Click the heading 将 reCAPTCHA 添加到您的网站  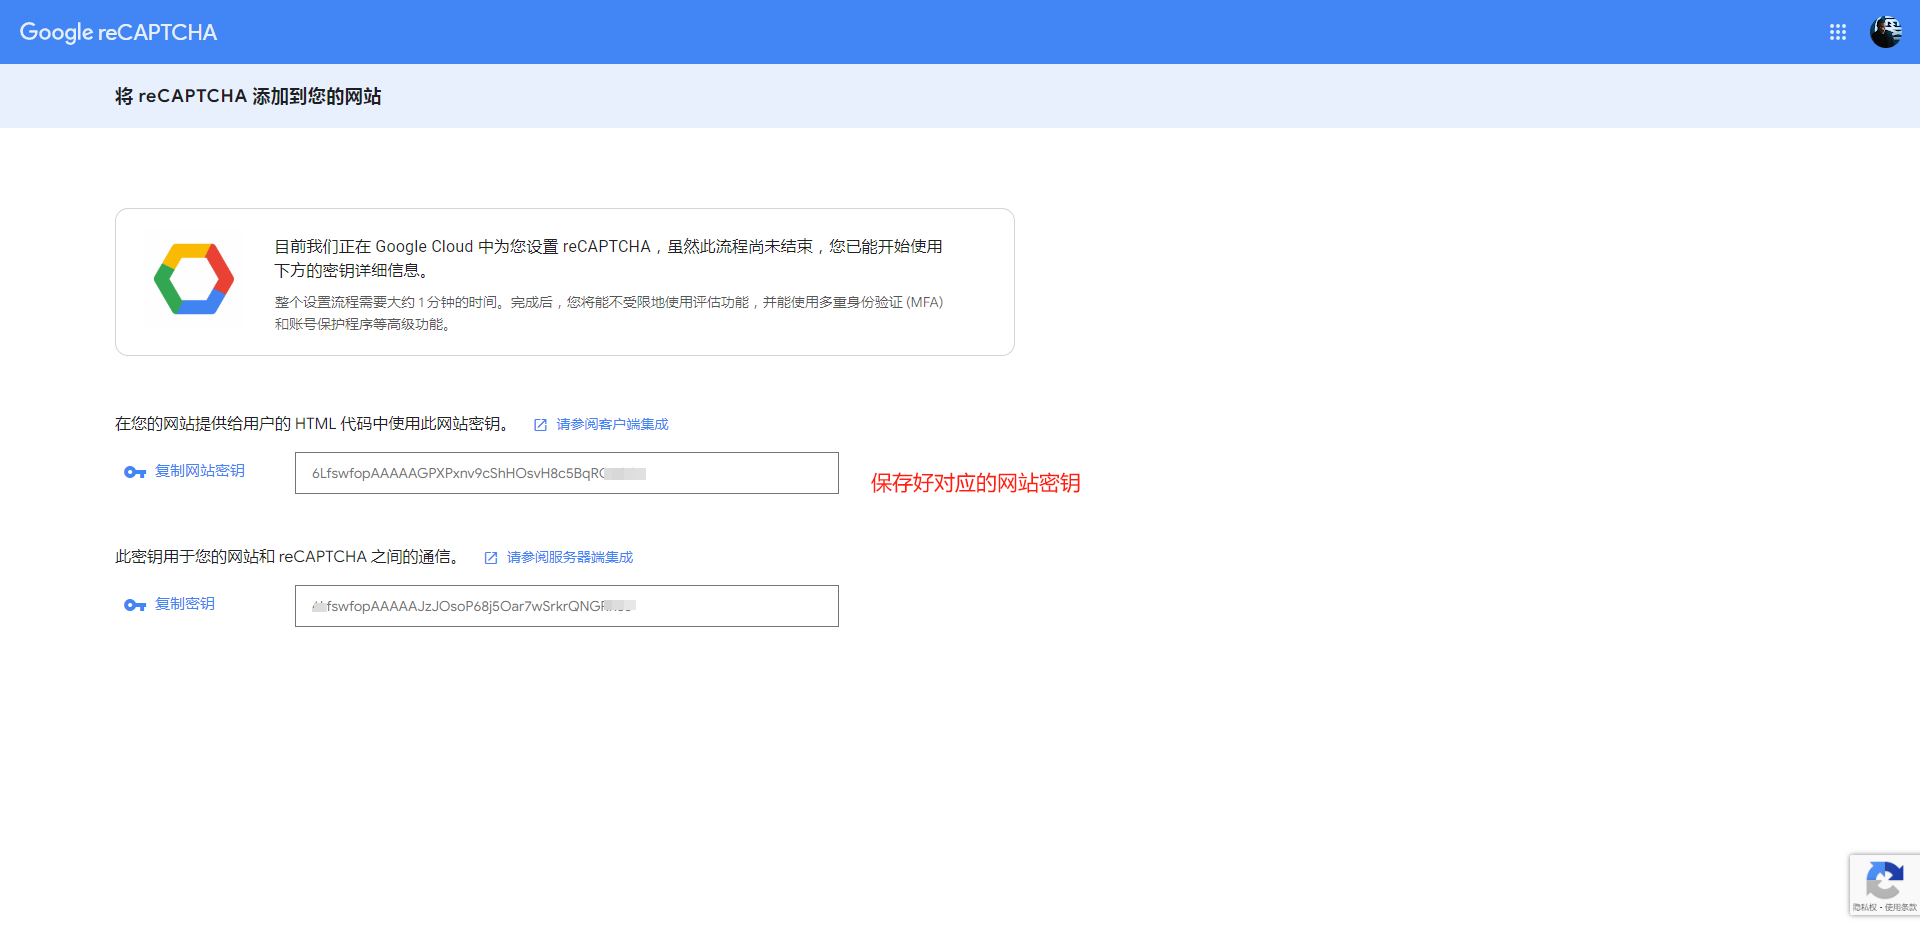pos(249,96)
